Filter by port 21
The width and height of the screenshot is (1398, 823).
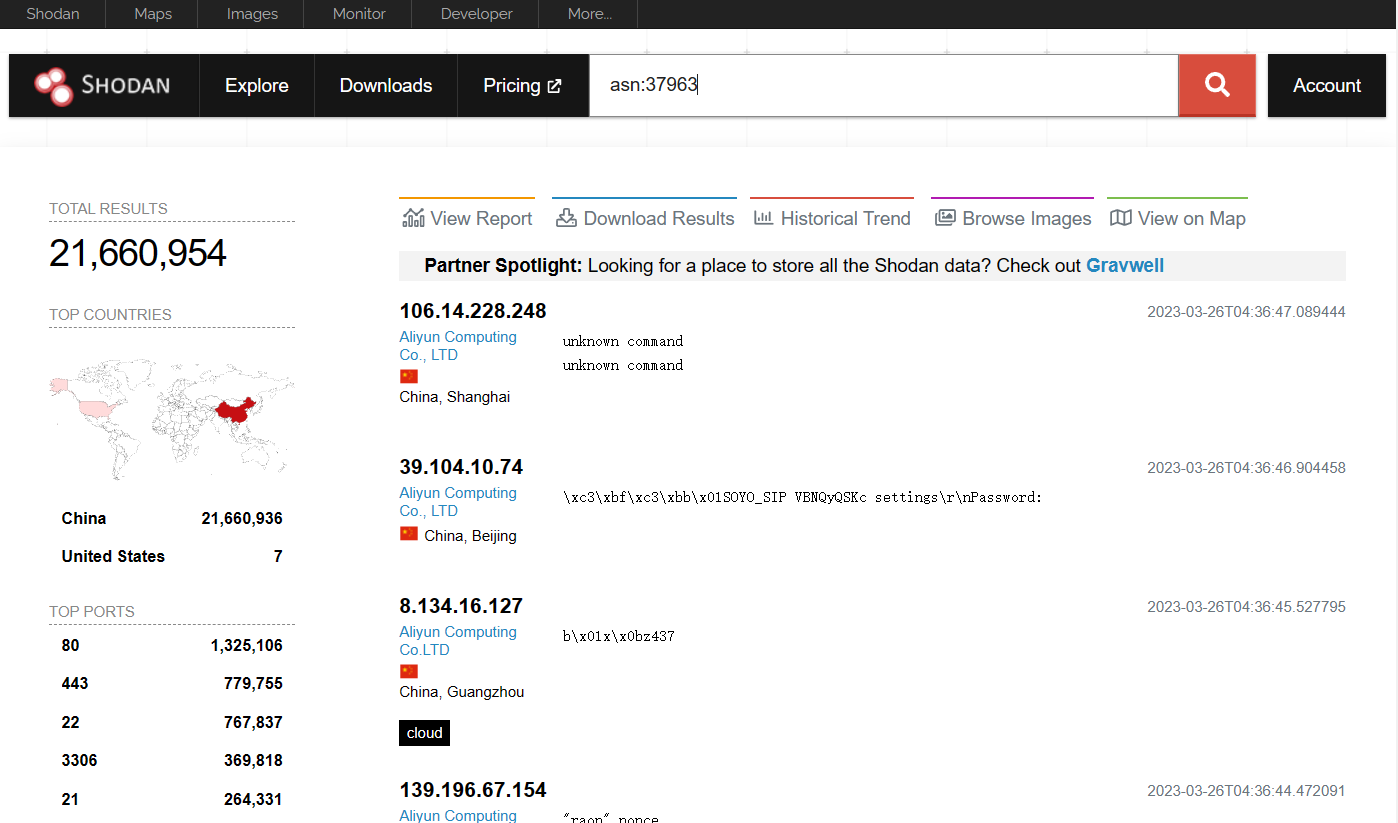click(70, 799)
